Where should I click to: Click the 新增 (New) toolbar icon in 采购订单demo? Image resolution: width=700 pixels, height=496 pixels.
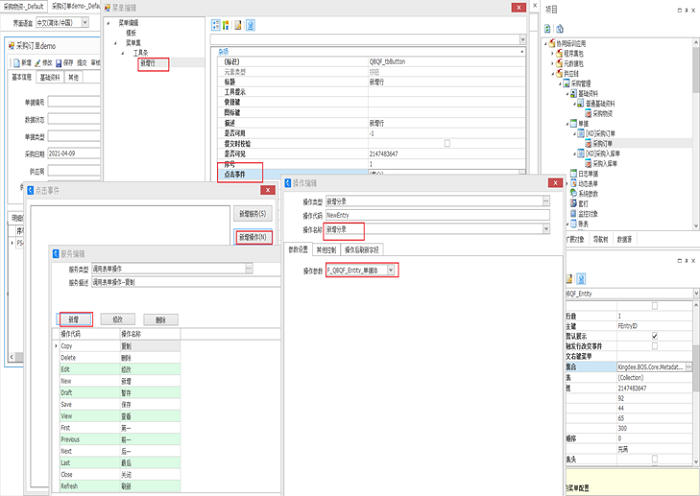[x=17, y=62]
